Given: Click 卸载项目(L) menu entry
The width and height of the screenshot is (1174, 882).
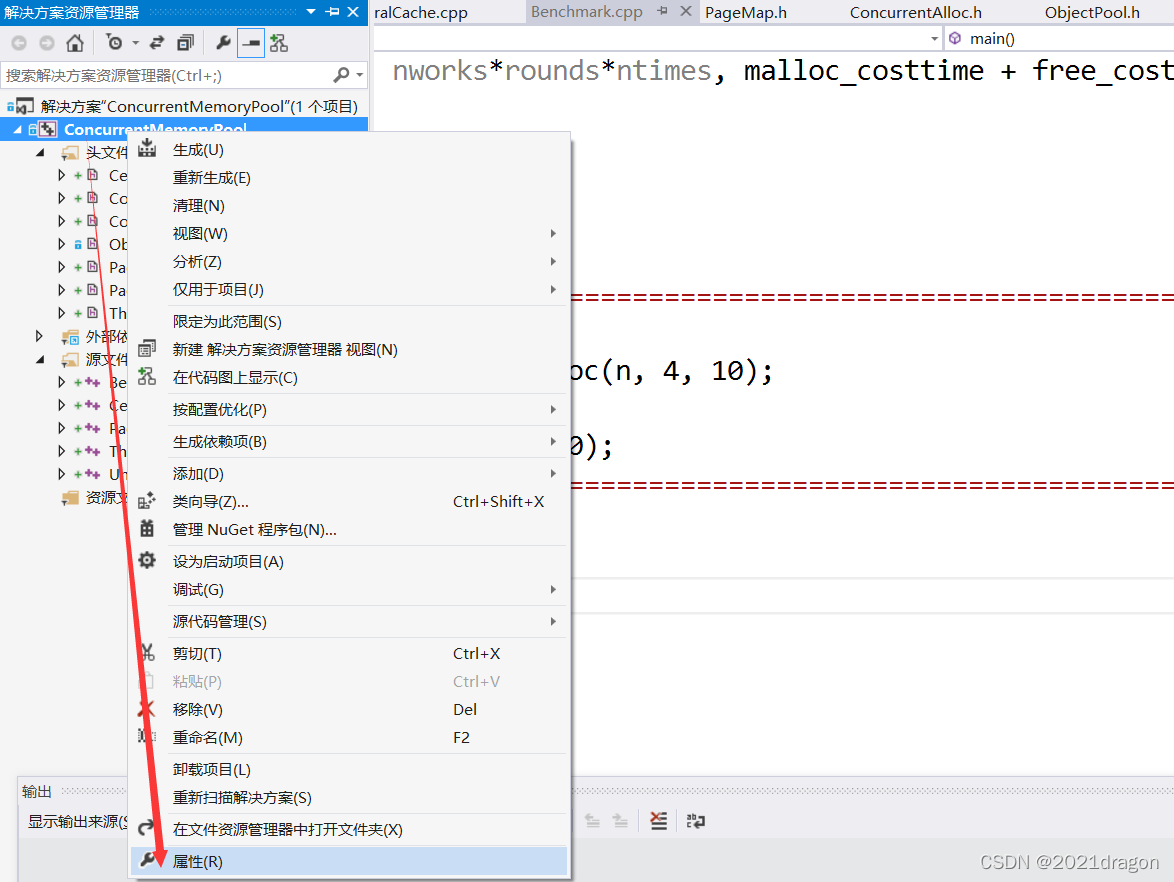Looking at the screenshot, I should [349, 770].
